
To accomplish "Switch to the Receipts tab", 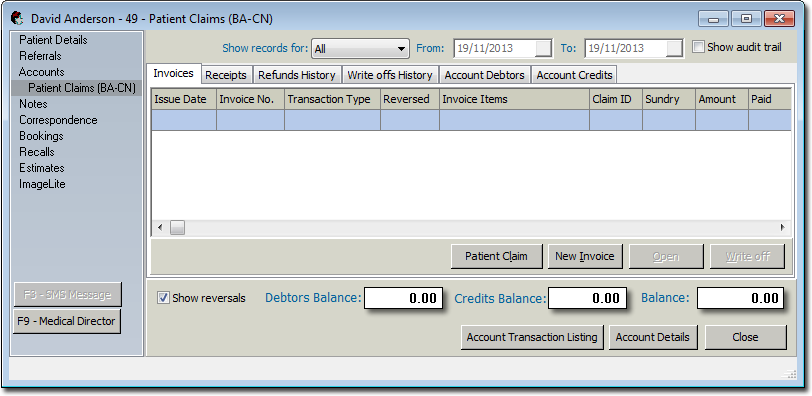I will [226, 75].
